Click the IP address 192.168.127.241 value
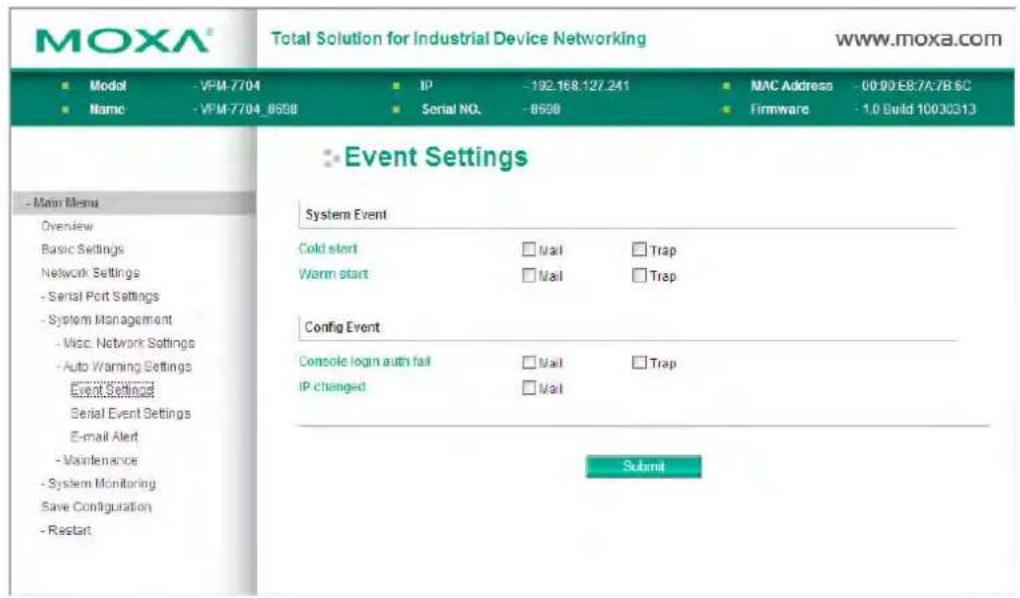 click(578, 86)
